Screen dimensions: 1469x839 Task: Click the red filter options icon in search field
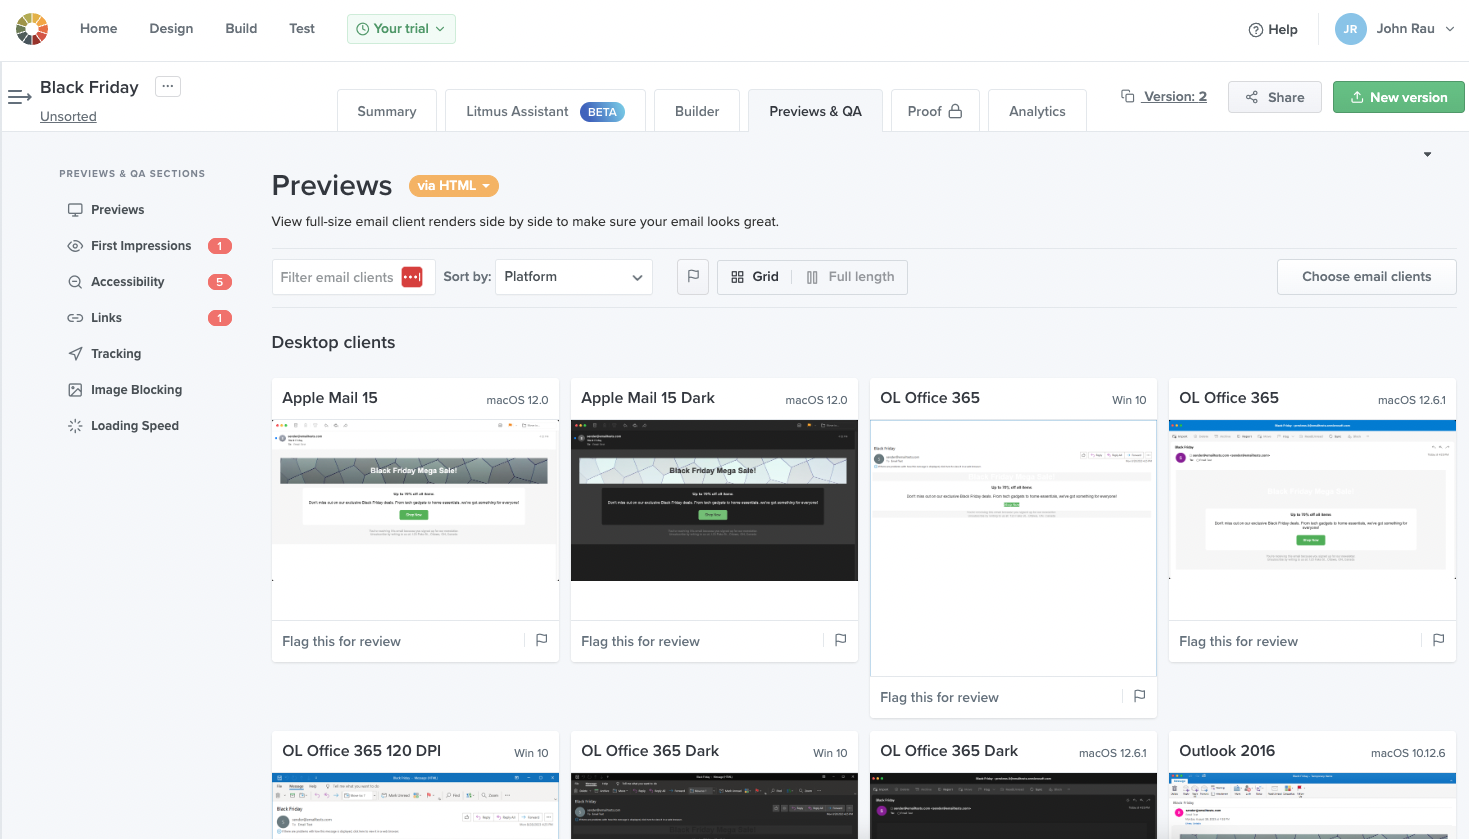[412, 277]
